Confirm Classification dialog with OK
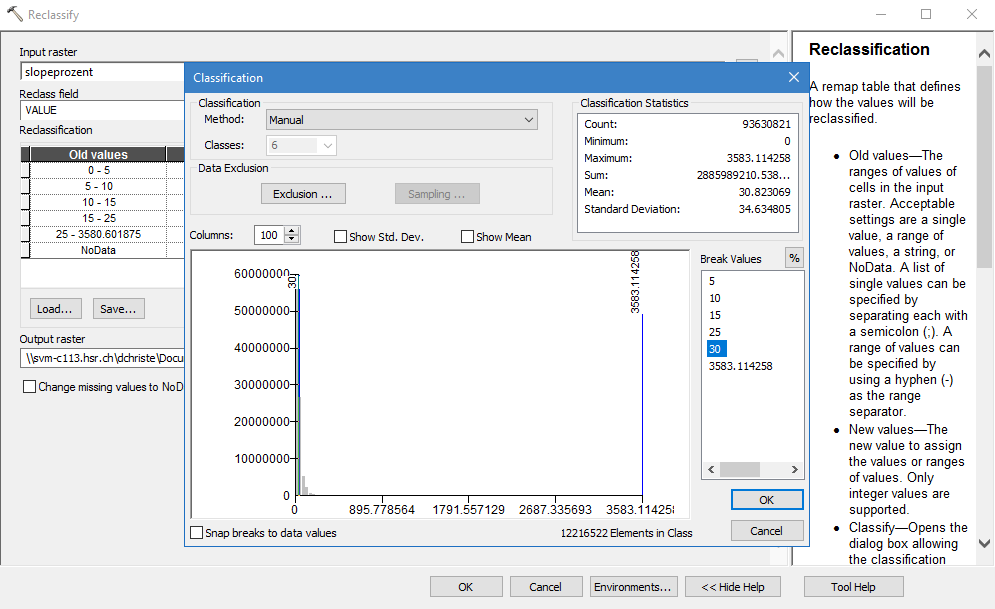The image size is (995, 609). (x=766, y=500)
